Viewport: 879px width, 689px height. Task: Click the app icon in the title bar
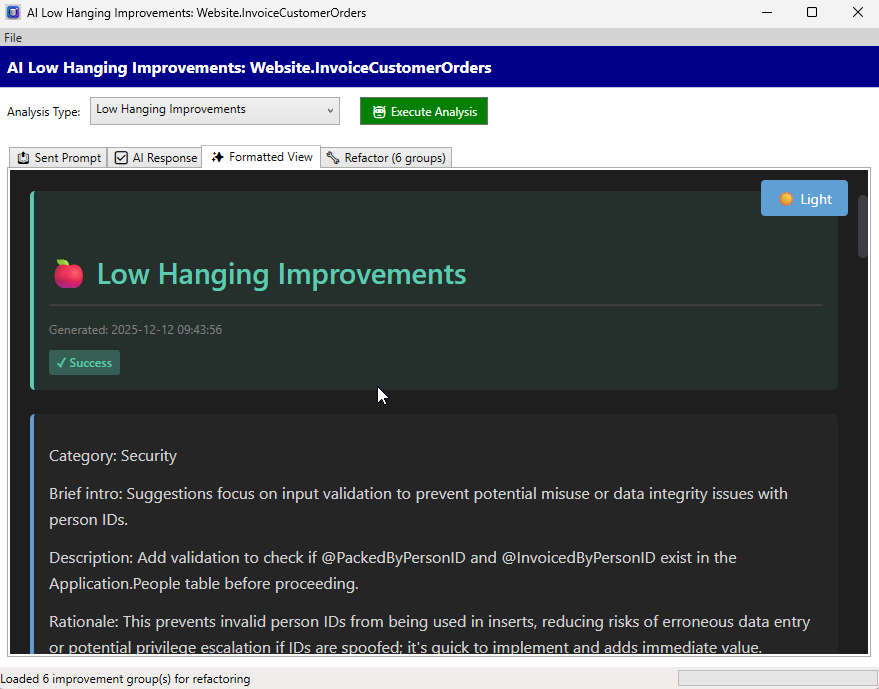(13, 13)
